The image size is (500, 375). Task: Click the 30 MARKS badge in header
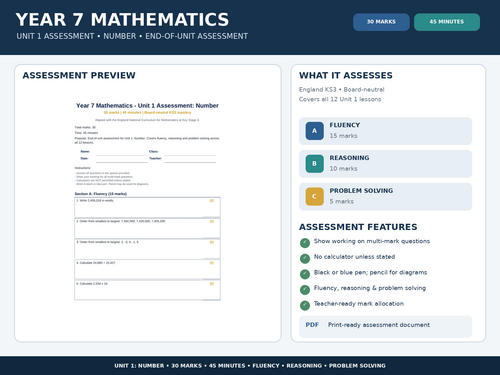pos(381,22)
